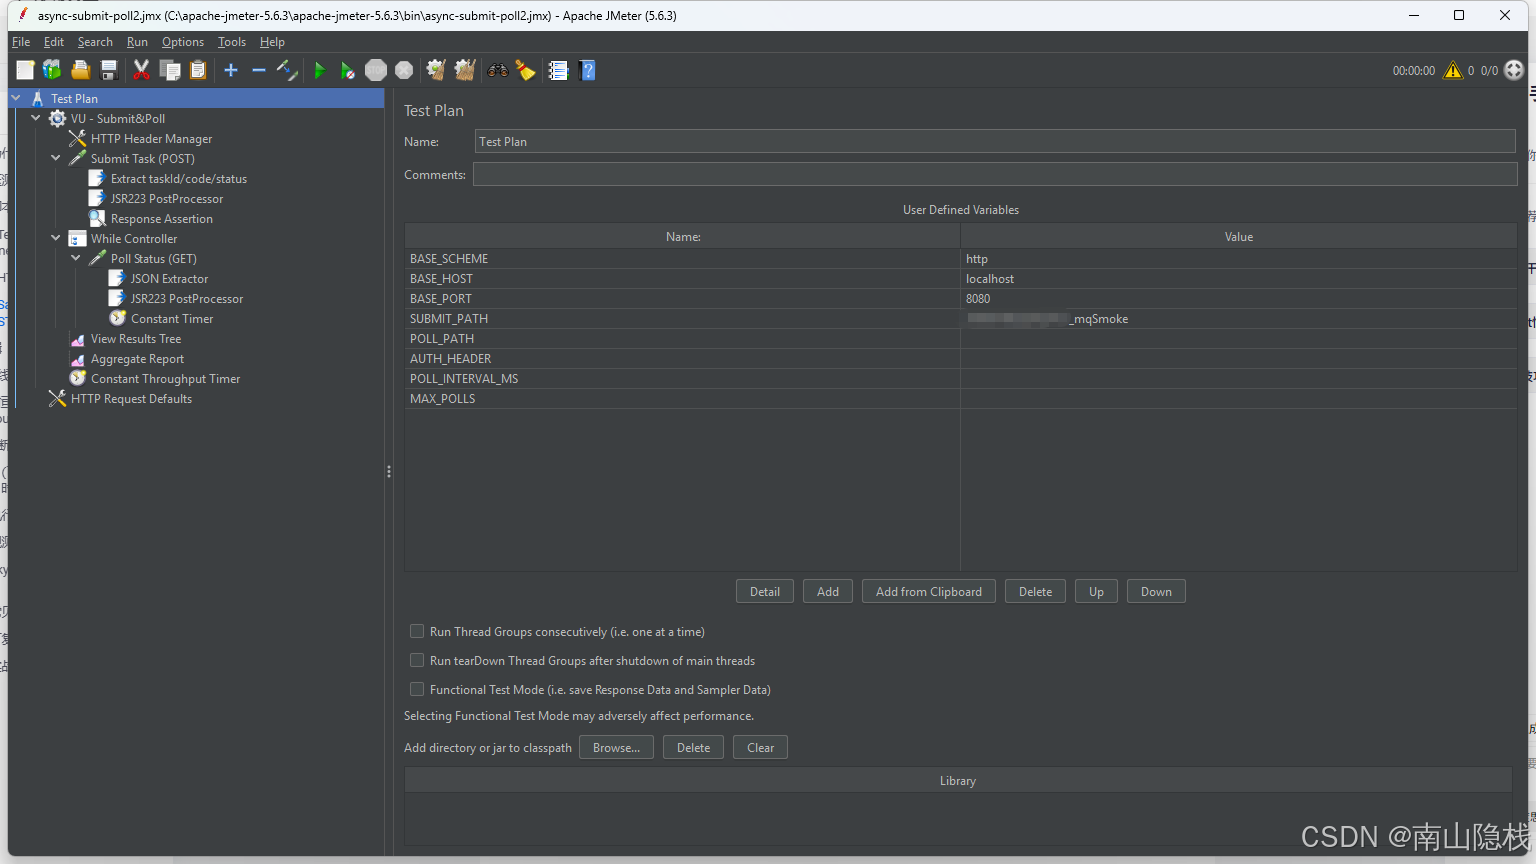
Task: Click the POLL_INTERVAL_MS variable name cell
Action: pos(683,379)
